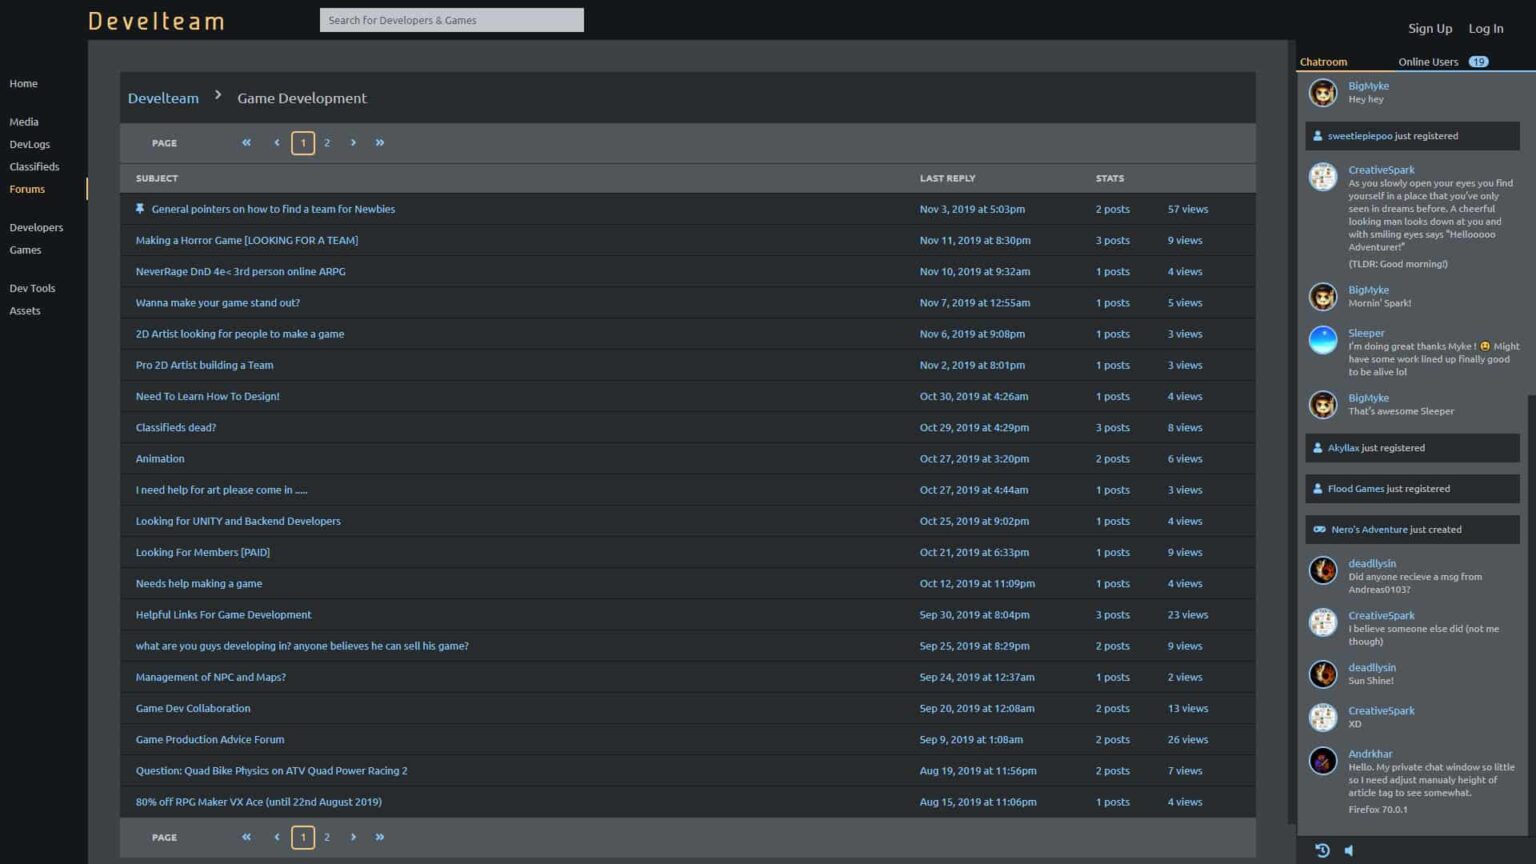Click Sleeper's blue avatar in chat
The image size is (1536, 864).
1322,340
